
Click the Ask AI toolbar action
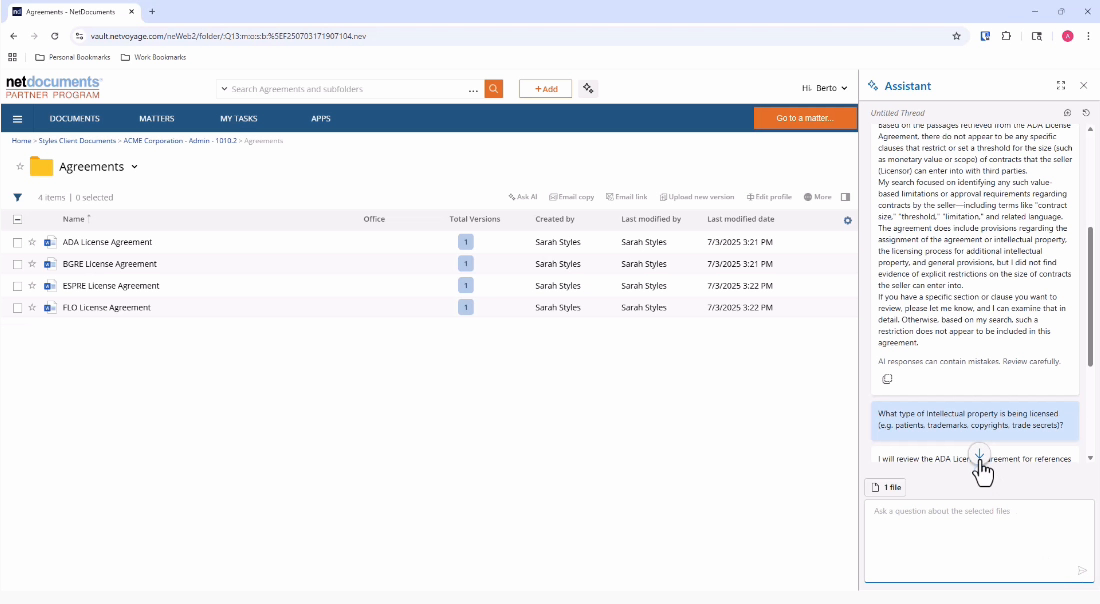point(523,197)
